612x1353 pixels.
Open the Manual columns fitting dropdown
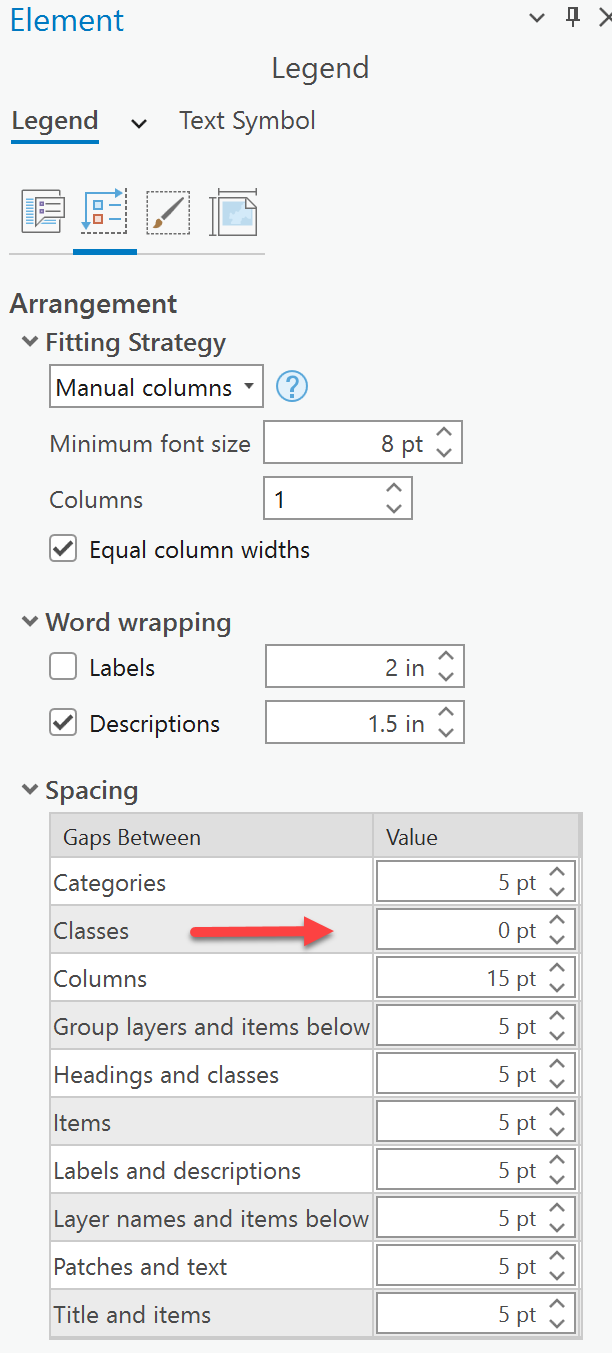(x=156, y=387)
